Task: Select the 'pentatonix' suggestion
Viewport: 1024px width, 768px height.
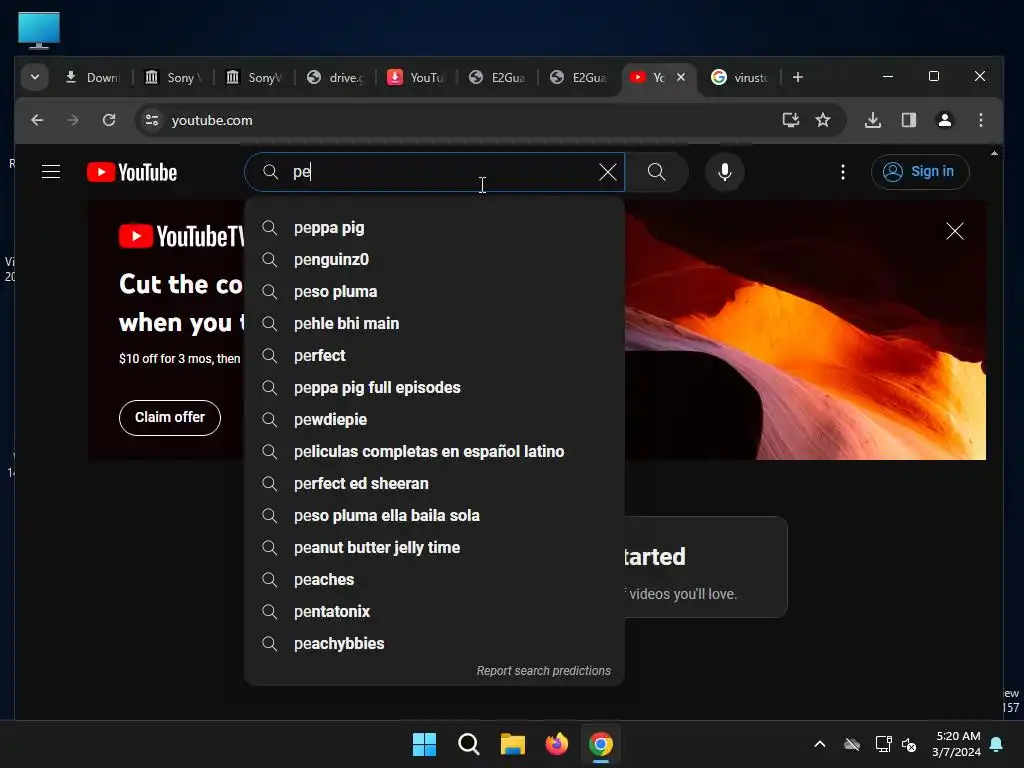Action: pos(434,611)
